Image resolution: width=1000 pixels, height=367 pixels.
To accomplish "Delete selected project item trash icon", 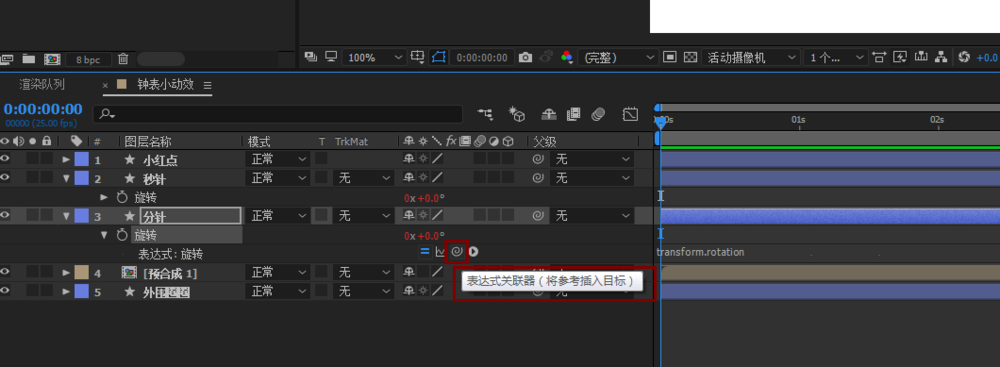I will (124, 59).
